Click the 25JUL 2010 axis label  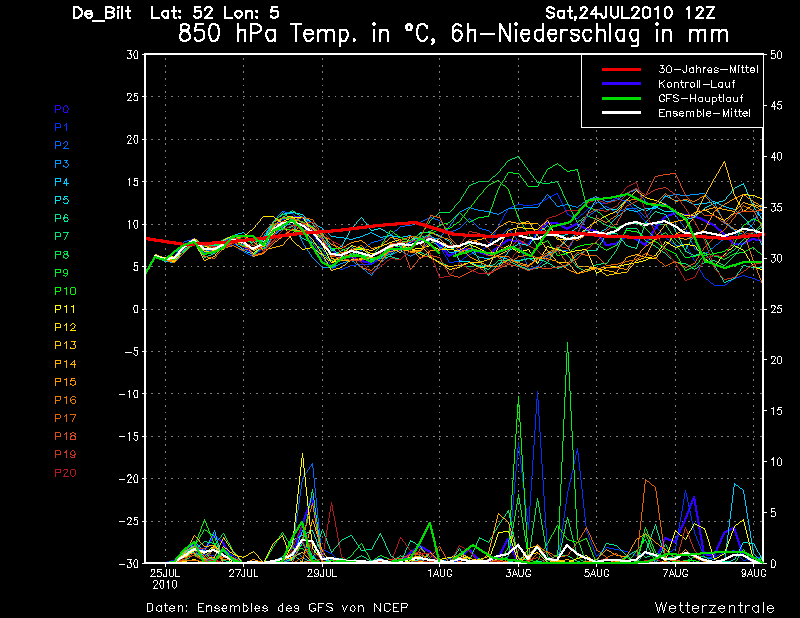(x=165, y=579)
